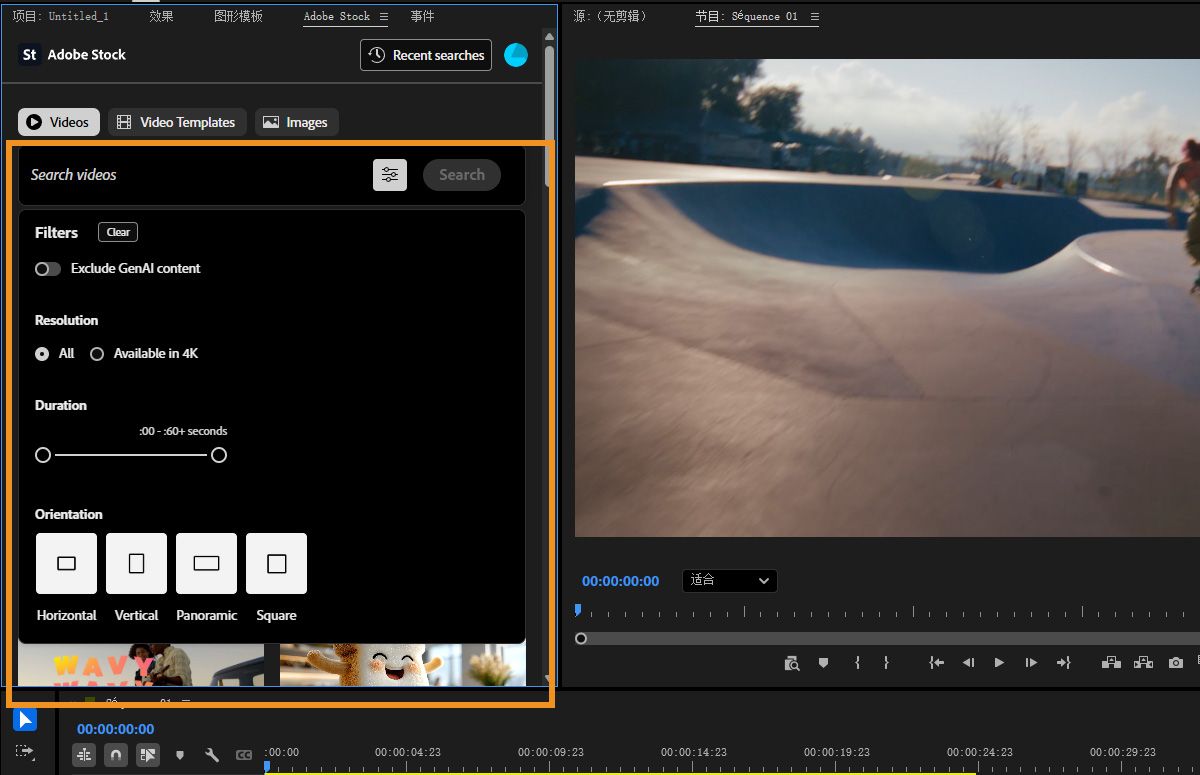This screenshot has height=775, width=1200.
Task: Enable snapping with the magnet icon
Action: coord(116,755)
